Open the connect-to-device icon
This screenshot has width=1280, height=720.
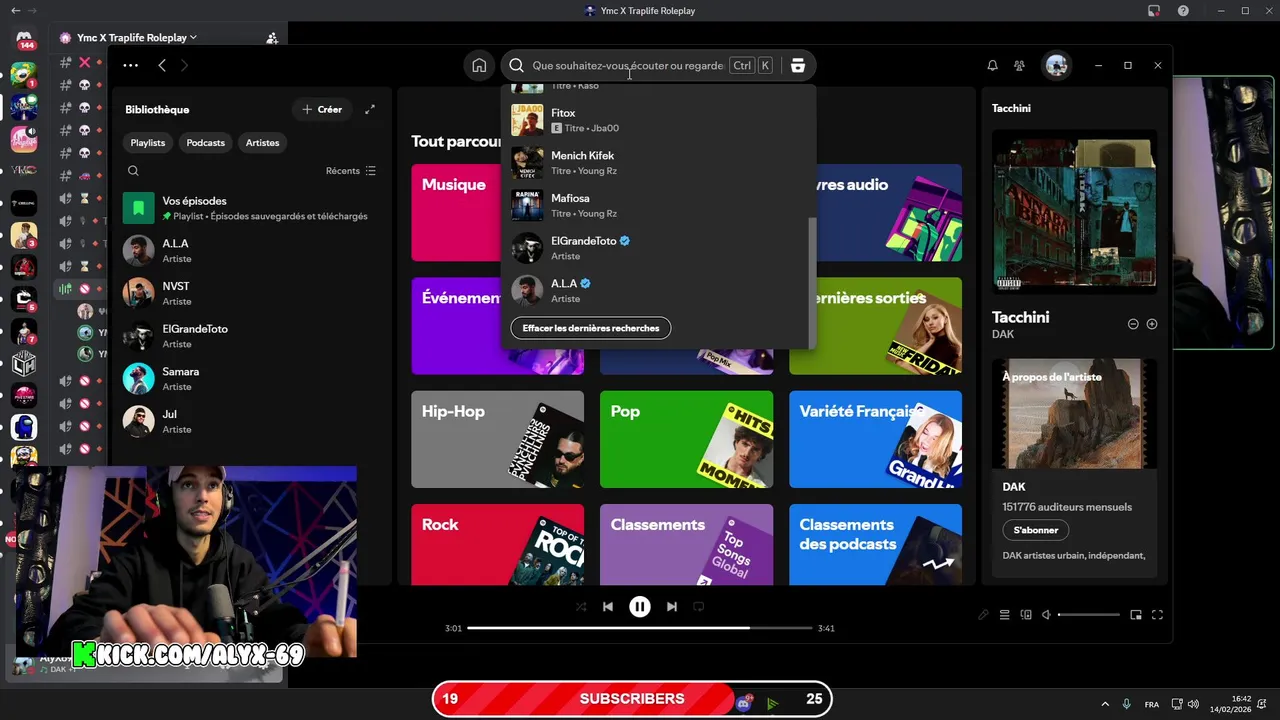(x=1026, y=615)
